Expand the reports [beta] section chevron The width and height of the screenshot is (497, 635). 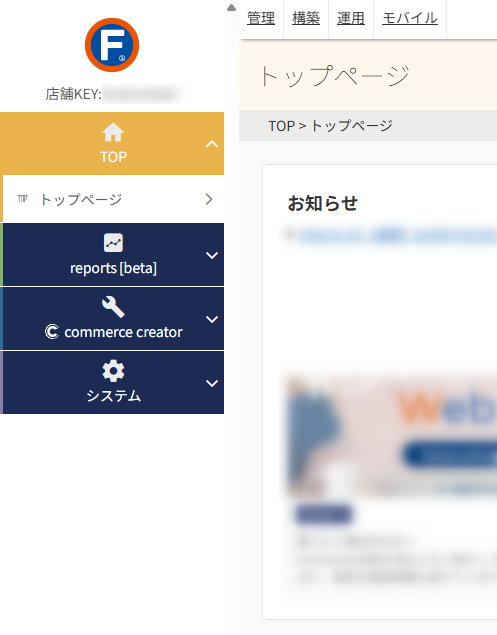coord(212,255)
